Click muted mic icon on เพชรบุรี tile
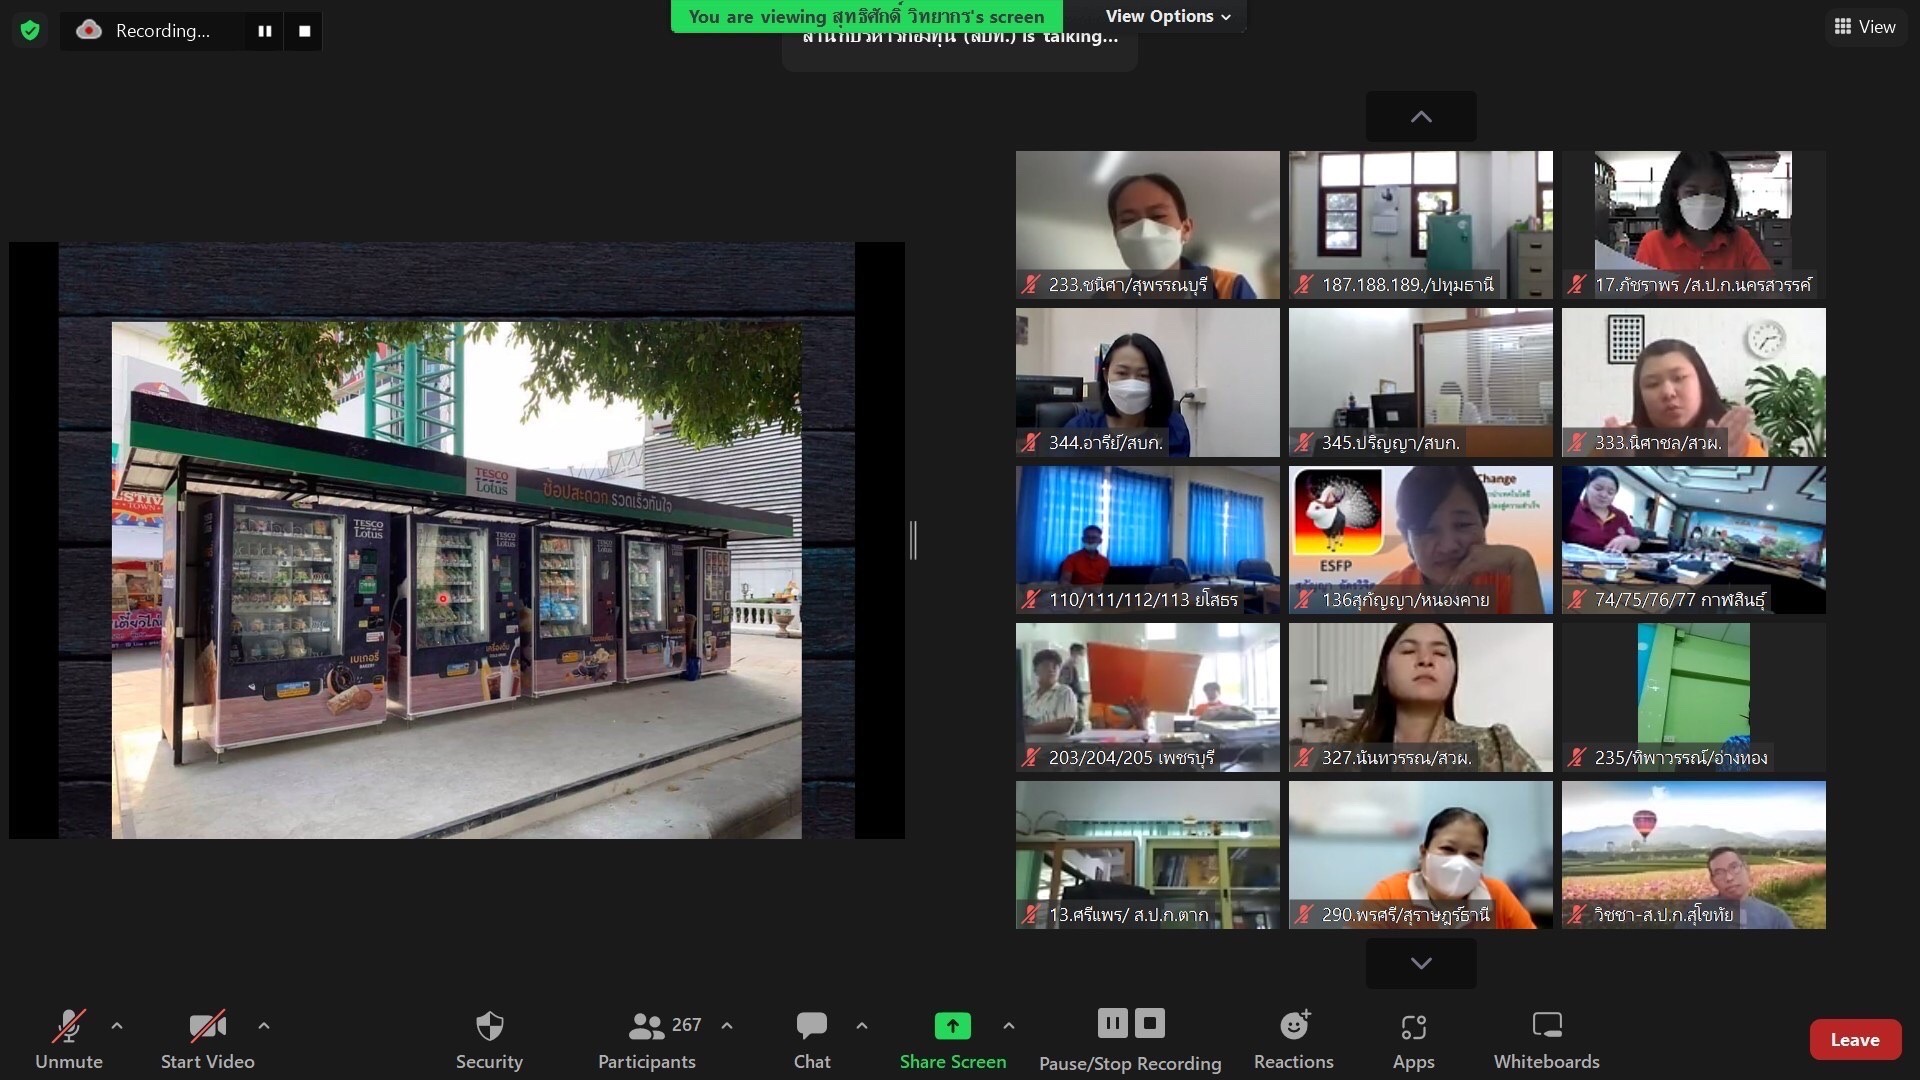Image resolution: width=1920 pixels, height=1080 pixels. click(x=1031, y=758)
